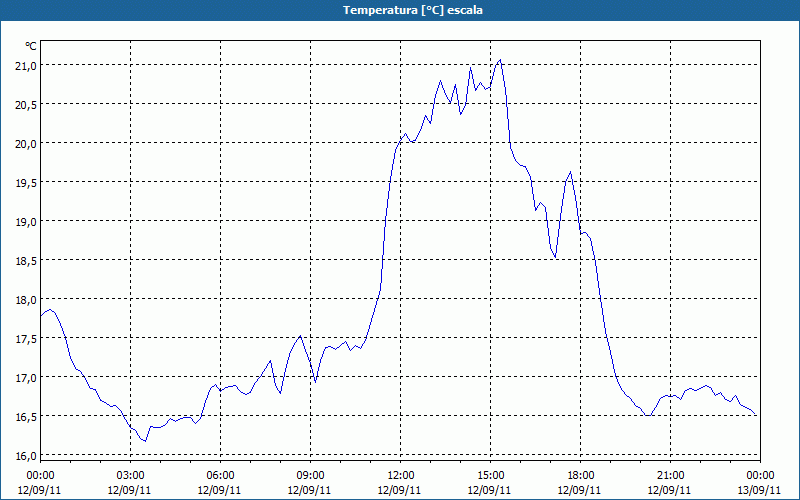The image size is (800, 500).
Task: Select the 16,5 y-axis label
Action: (26, 416)
